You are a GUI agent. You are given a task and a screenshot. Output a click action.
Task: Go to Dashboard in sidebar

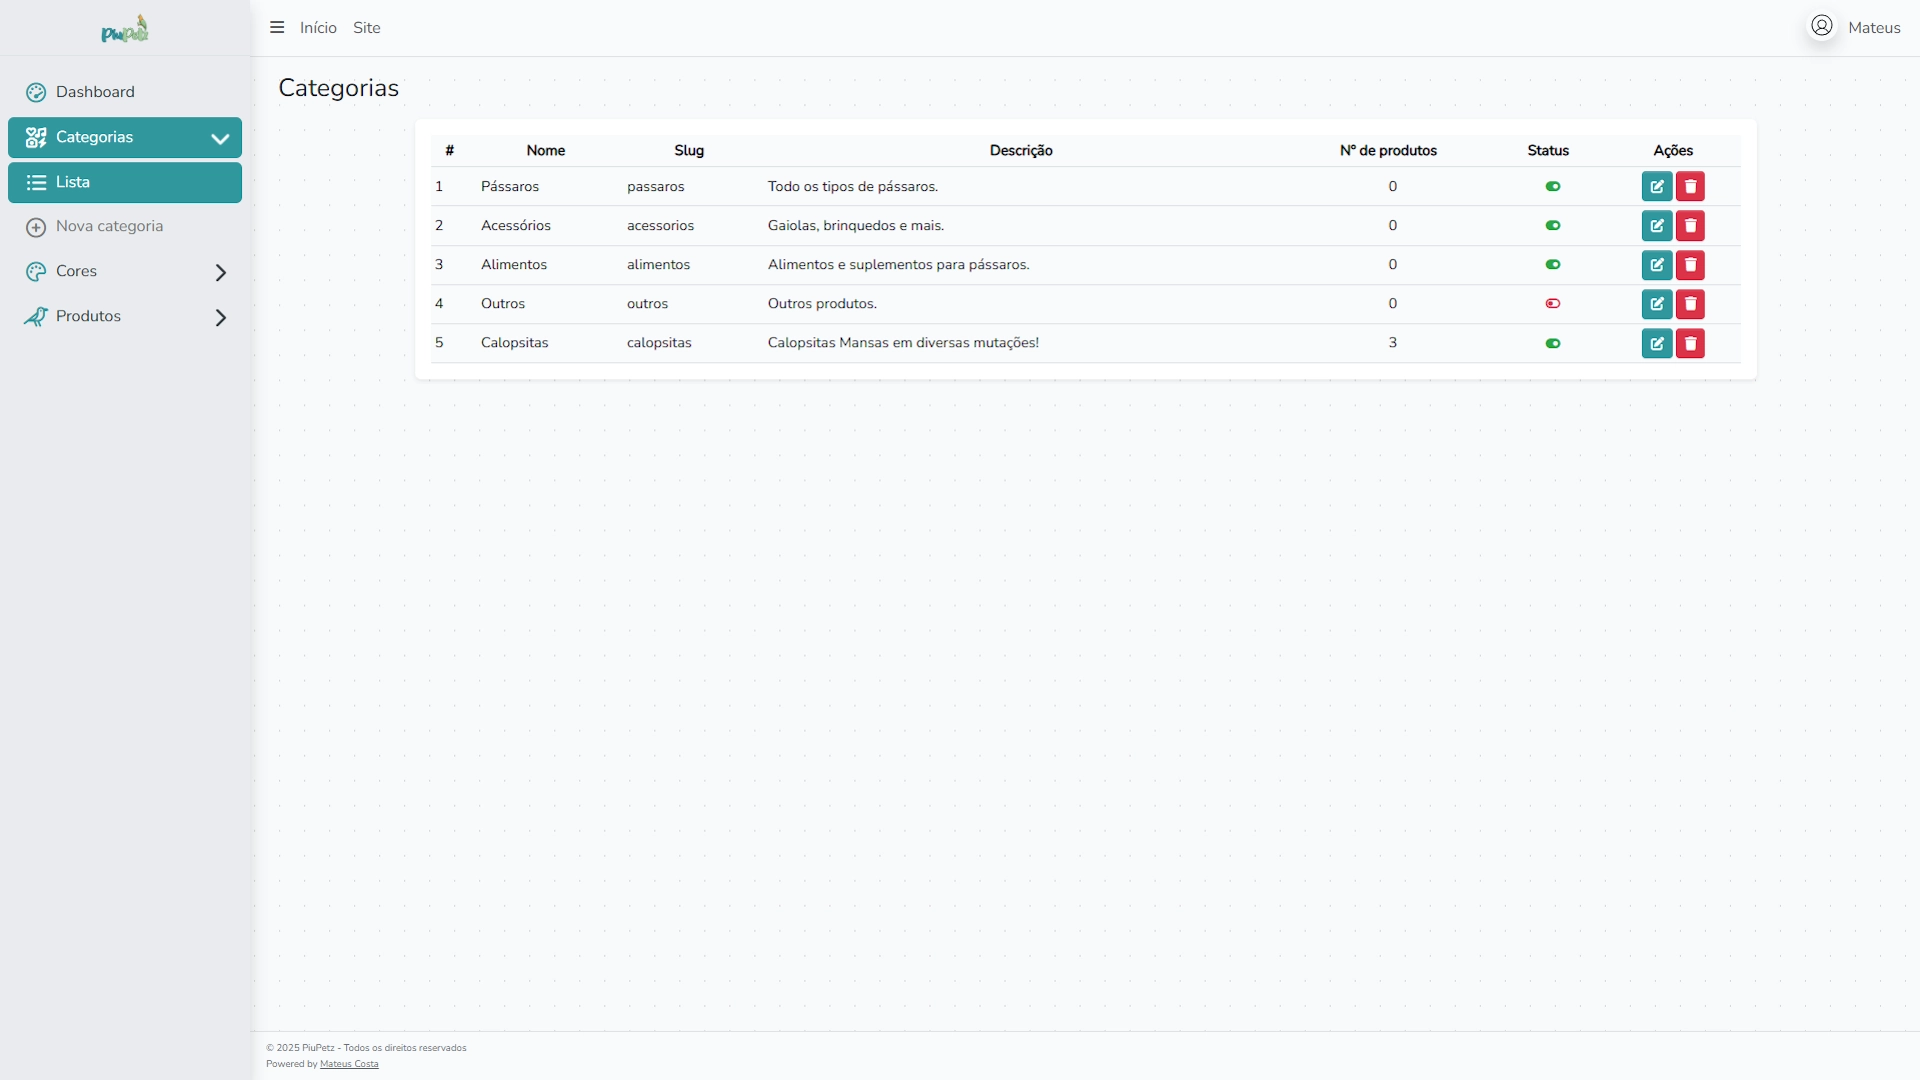tap(95, 92)
